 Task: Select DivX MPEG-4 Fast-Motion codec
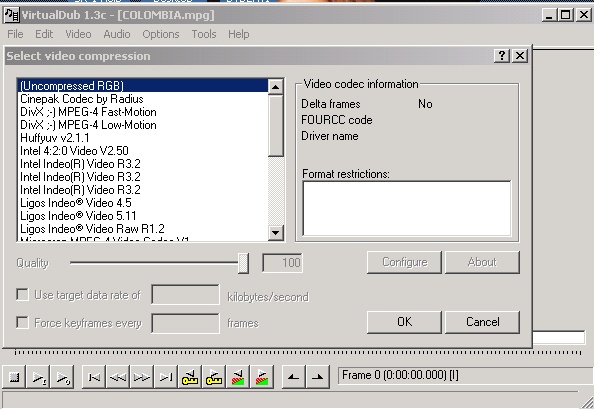(143, 112)
